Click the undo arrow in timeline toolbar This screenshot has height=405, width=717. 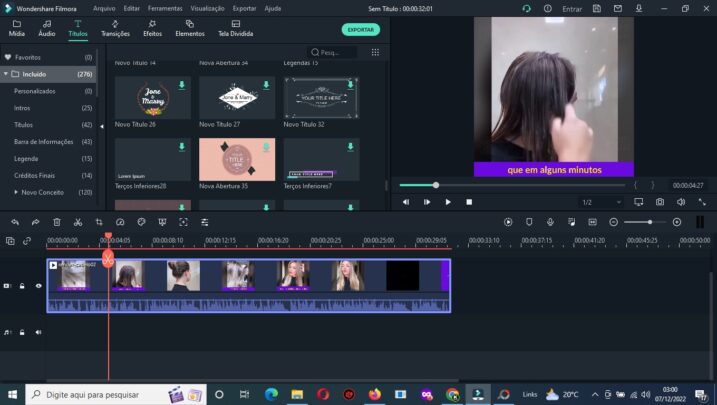pyautogui.click(x=15, y=222)
